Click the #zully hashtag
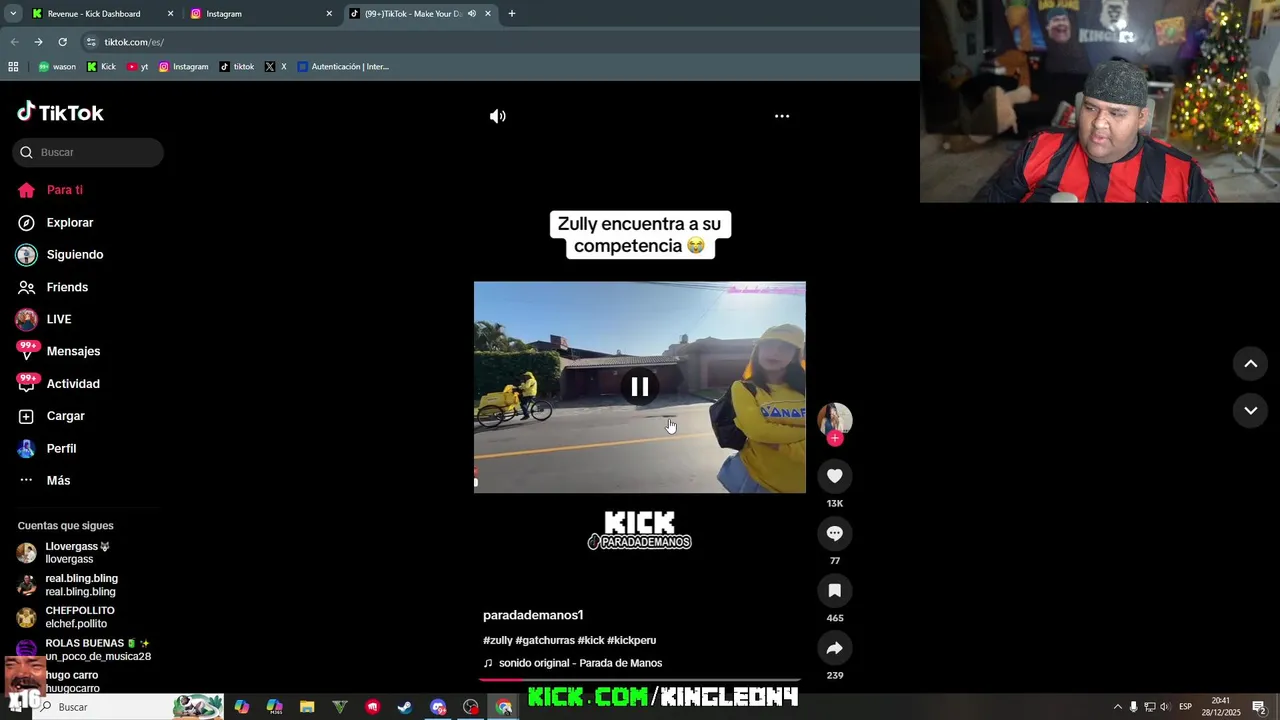 [x=498, y=640]
